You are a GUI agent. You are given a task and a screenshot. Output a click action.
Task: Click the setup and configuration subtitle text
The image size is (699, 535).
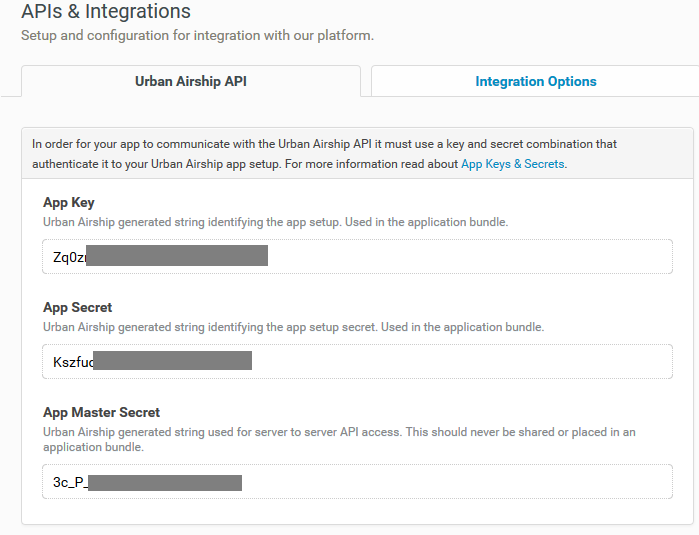197,35
